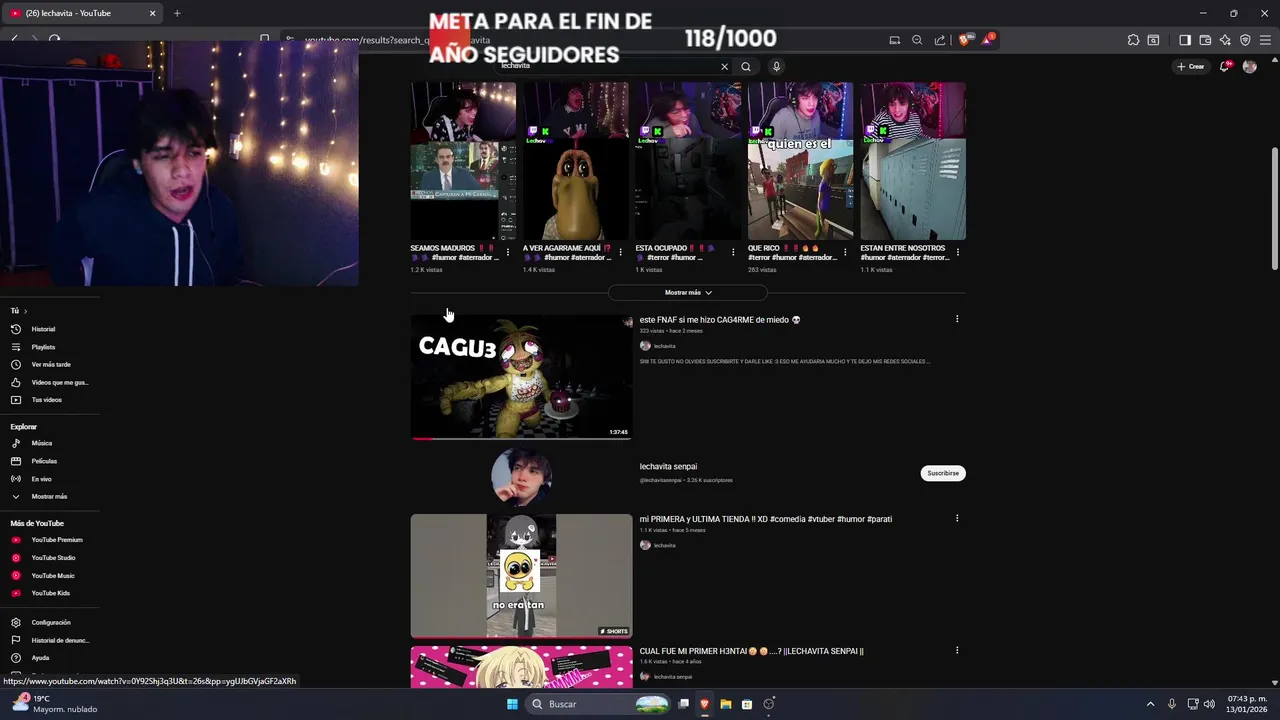Click the Brave Shields lion icon

[964, 40]
